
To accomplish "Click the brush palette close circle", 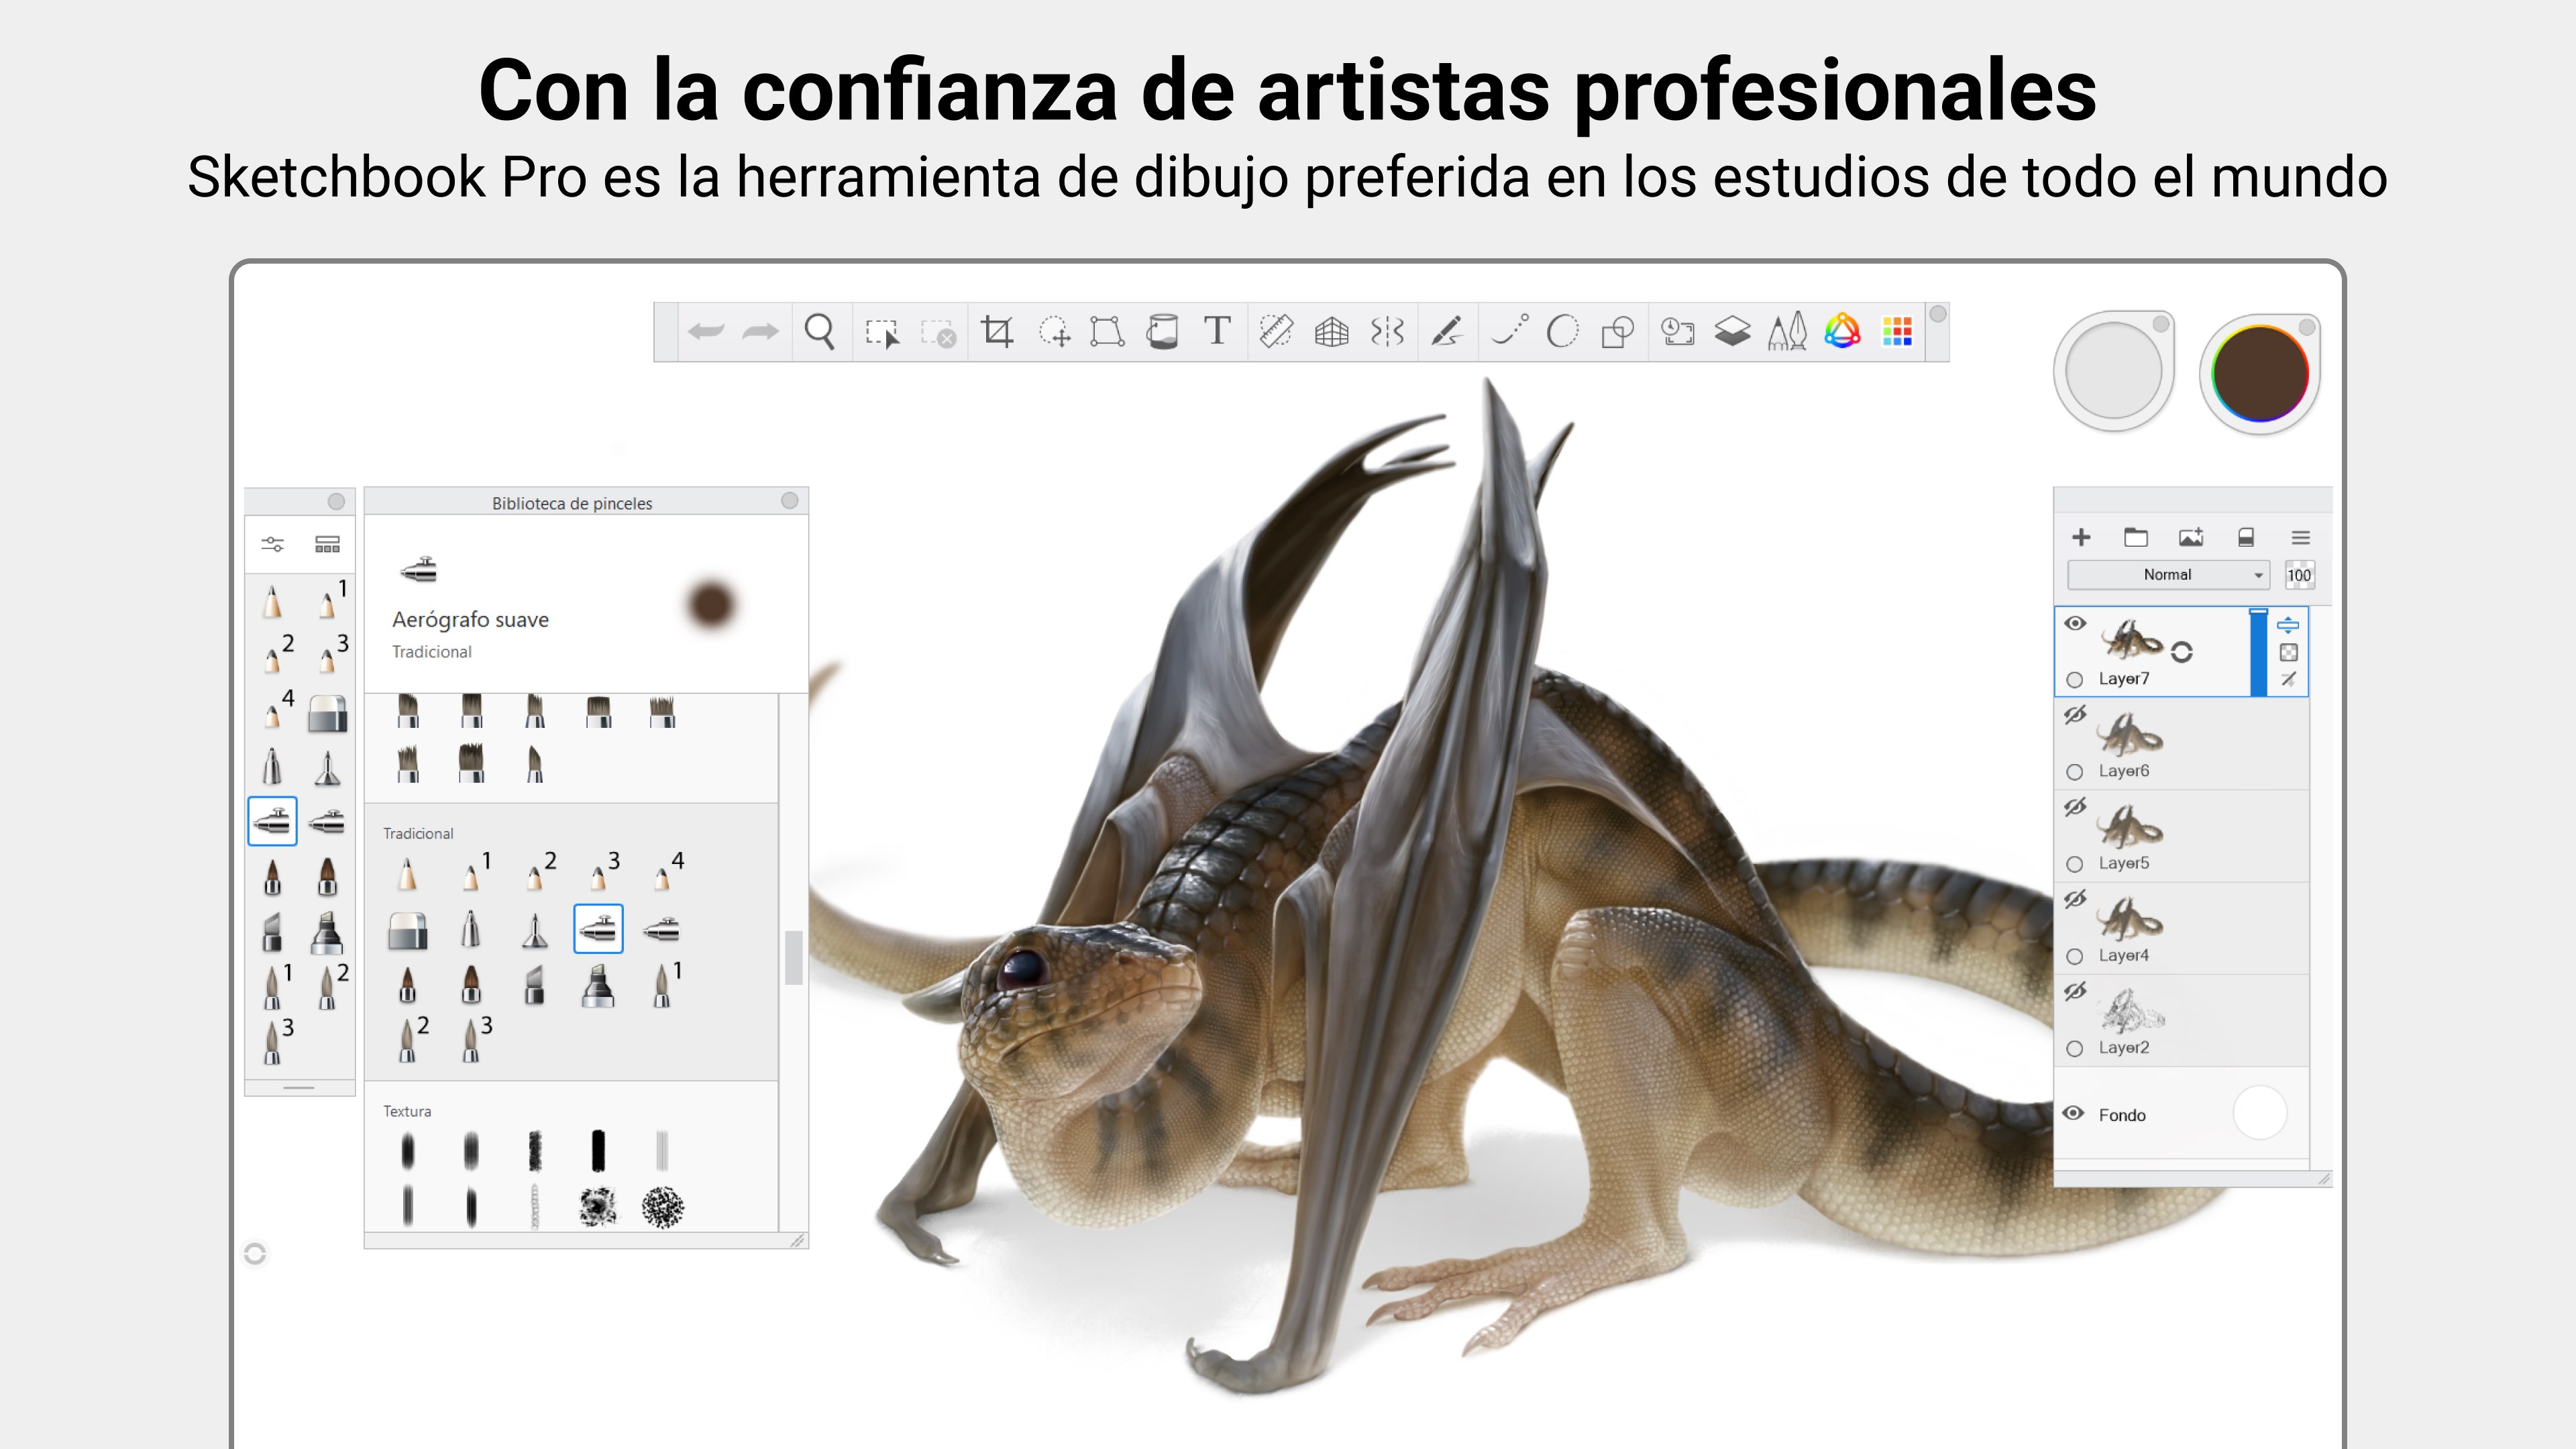I will tap(336, 501).
